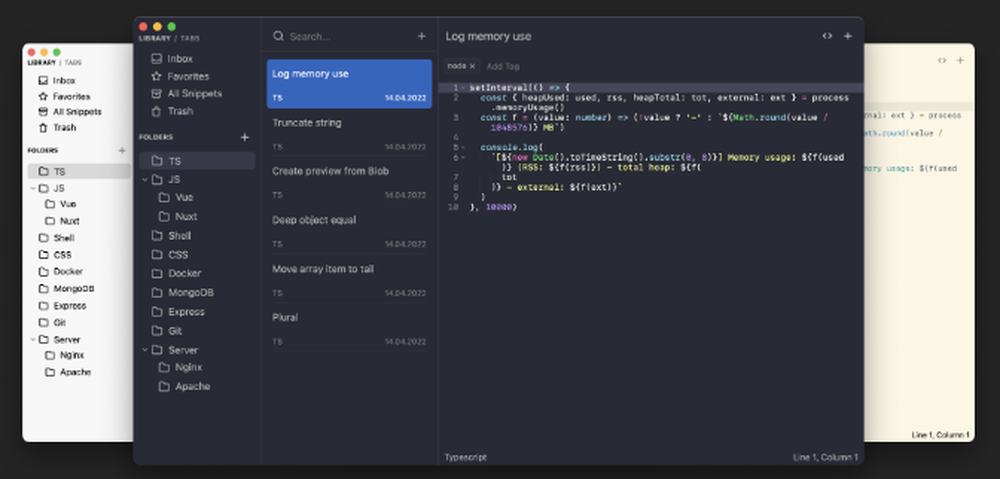Image resolution: width=1000 pixels, height=479 pixels.
Task: Click the Log memory use title in the editor
Action: (488, 36)
